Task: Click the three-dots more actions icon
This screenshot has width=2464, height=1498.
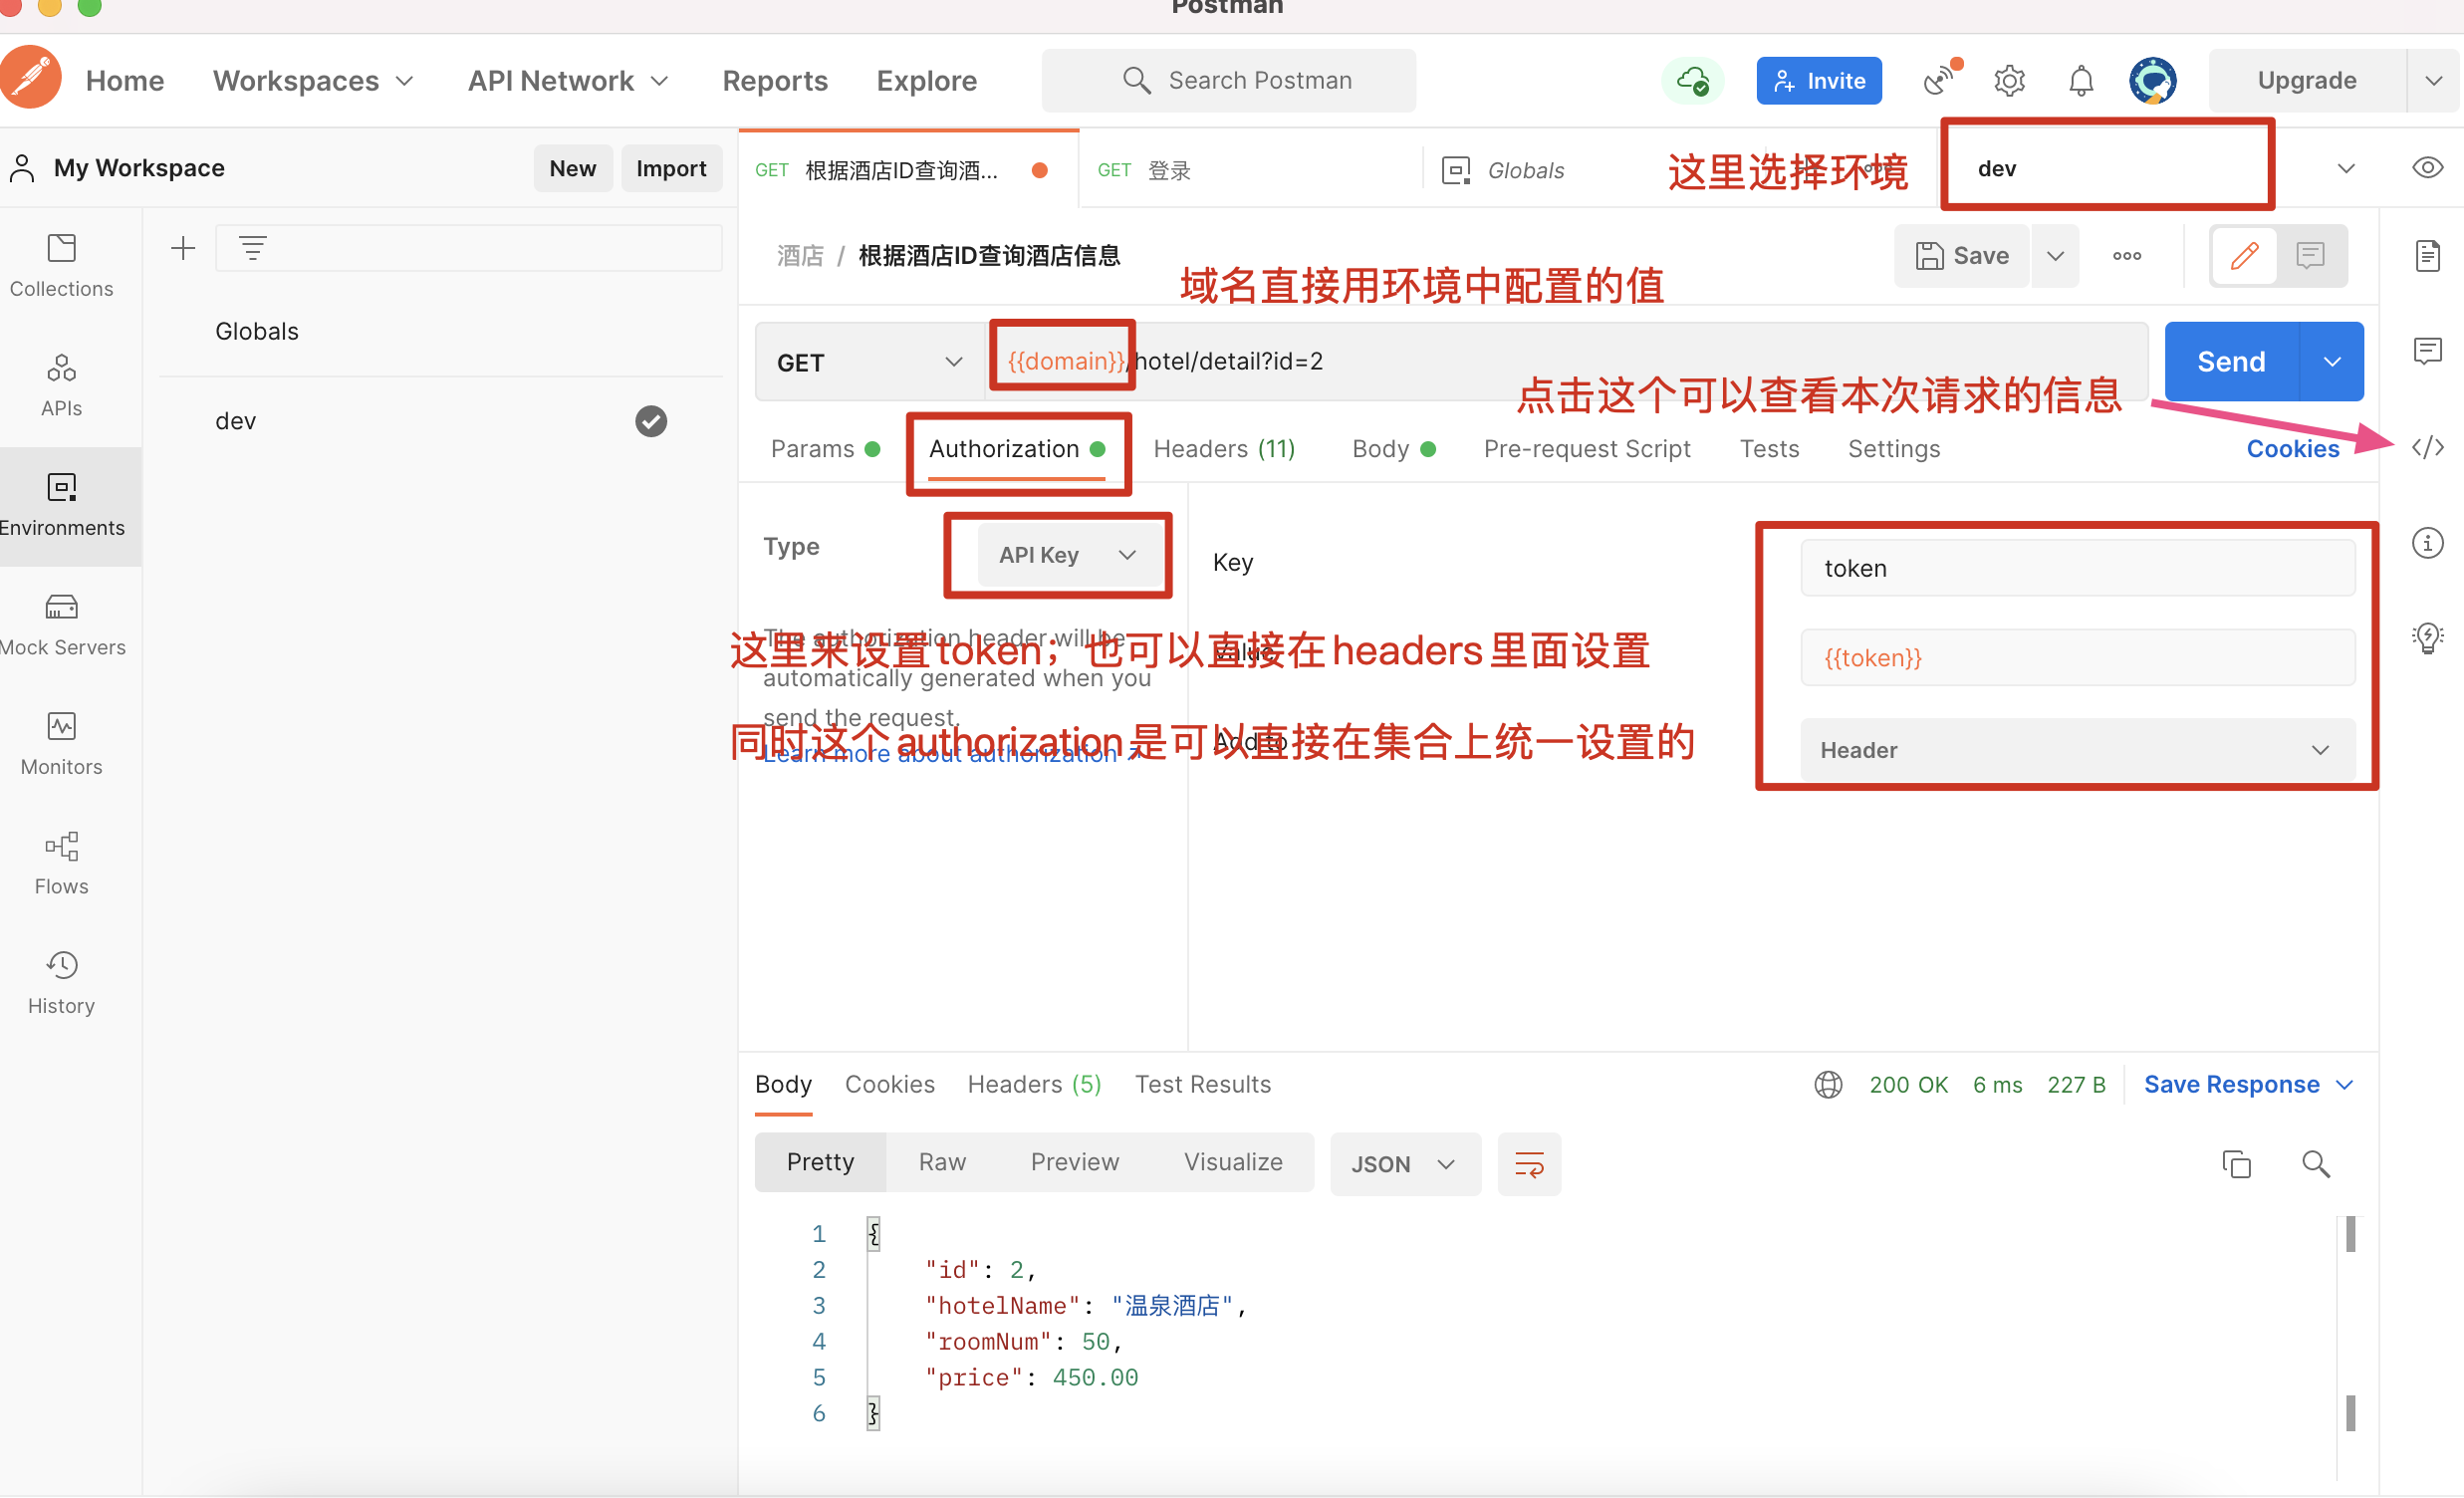Action: [2127, 256]
